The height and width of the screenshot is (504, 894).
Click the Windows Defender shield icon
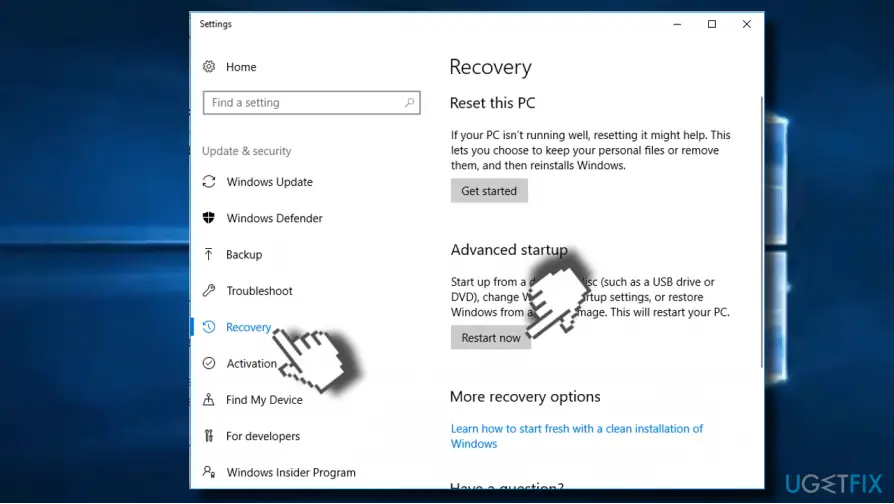[209, 218]
